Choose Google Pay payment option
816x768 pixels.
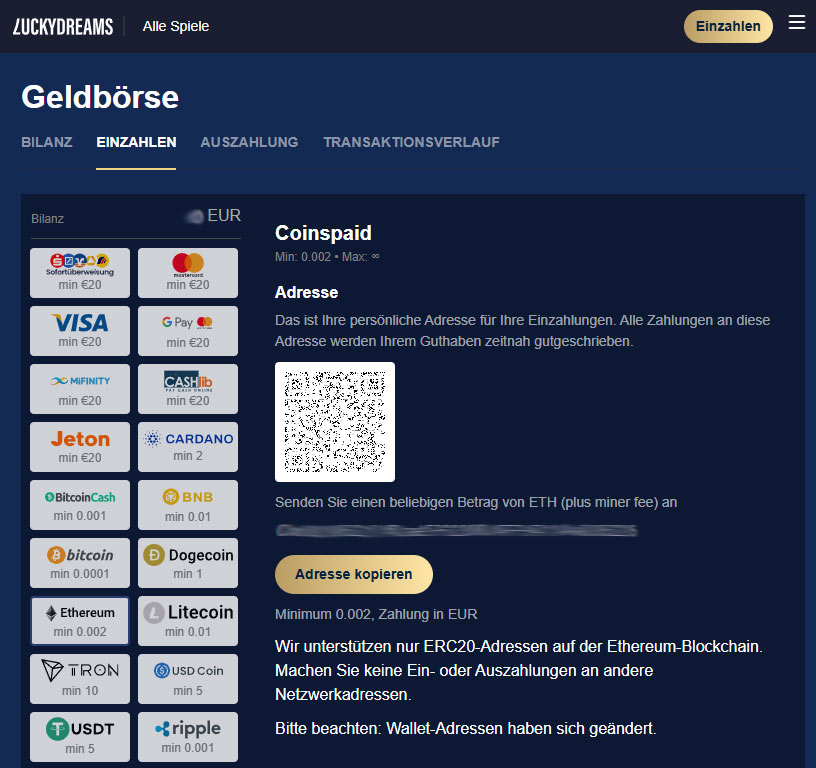point(188,331)
